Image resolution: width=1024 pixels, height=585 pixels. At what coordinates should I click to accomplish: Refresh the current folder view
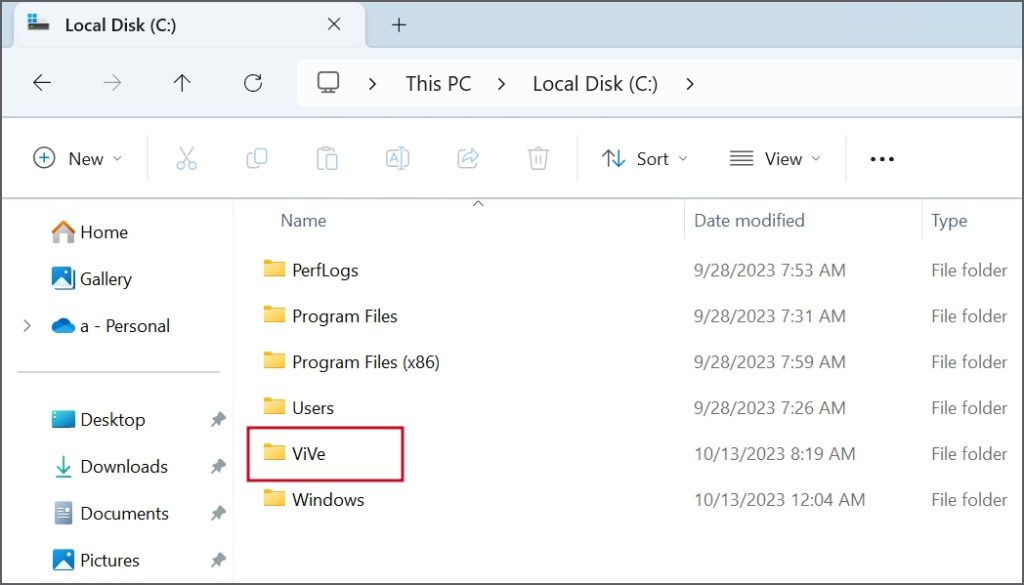253,83
